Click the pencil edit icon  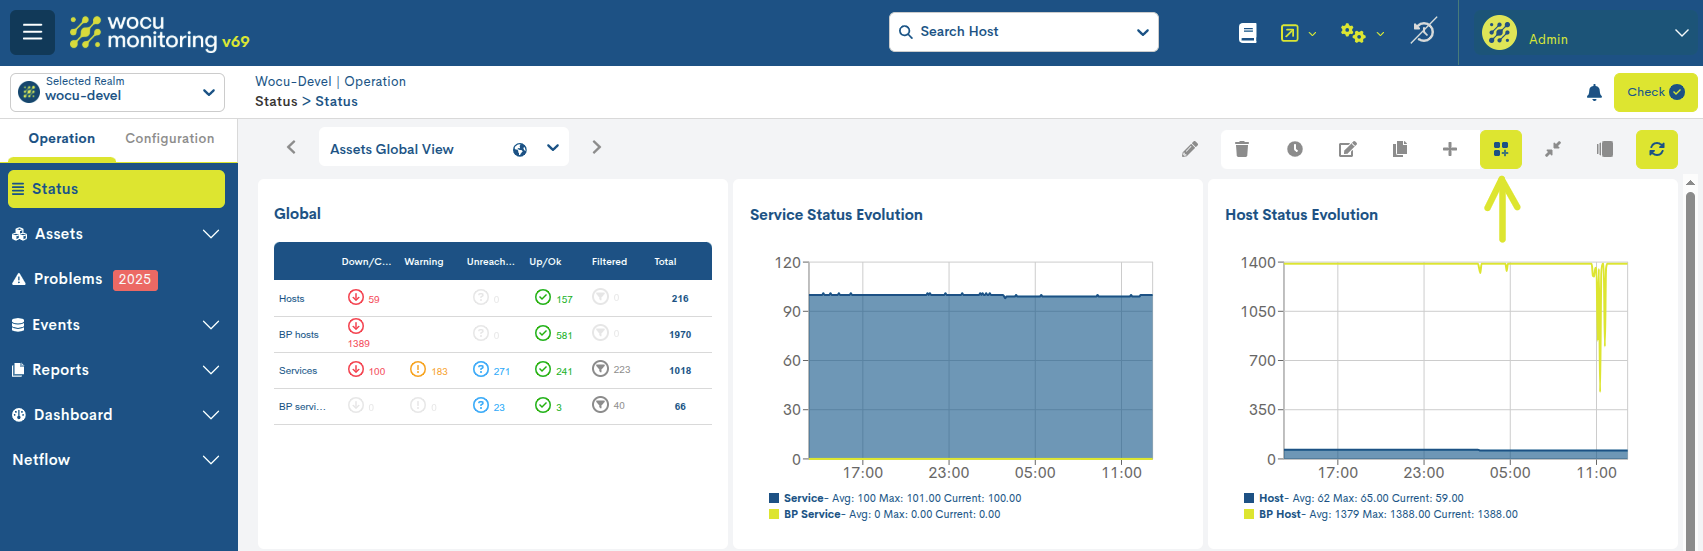(x=1189, y=149)
